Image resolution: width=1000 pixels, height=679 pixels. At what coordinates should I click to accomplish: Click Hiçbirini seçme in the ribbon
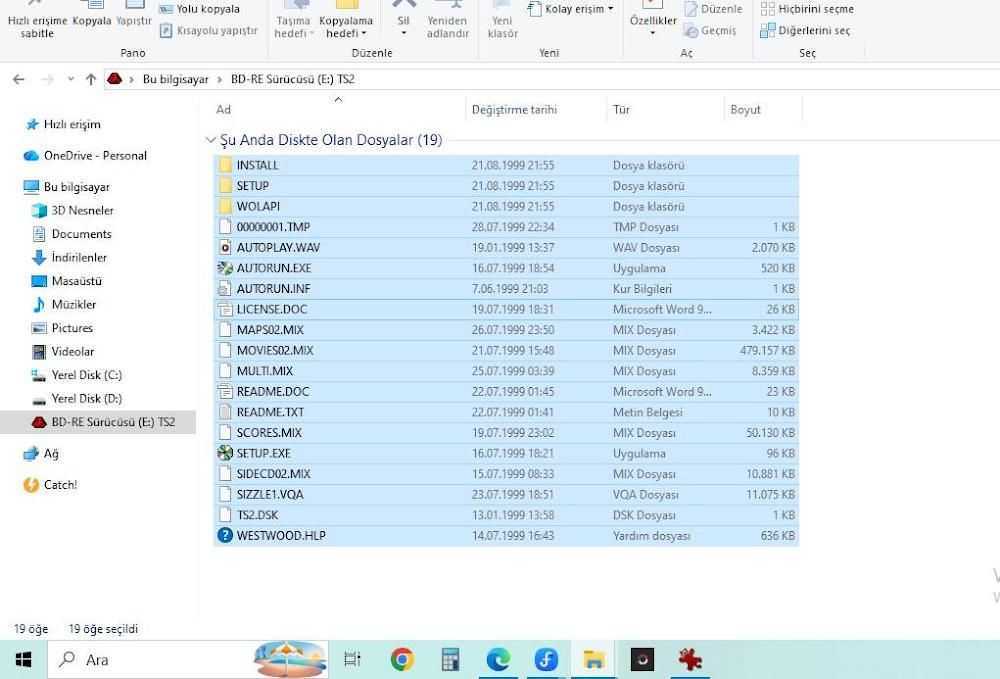[807, 9]
